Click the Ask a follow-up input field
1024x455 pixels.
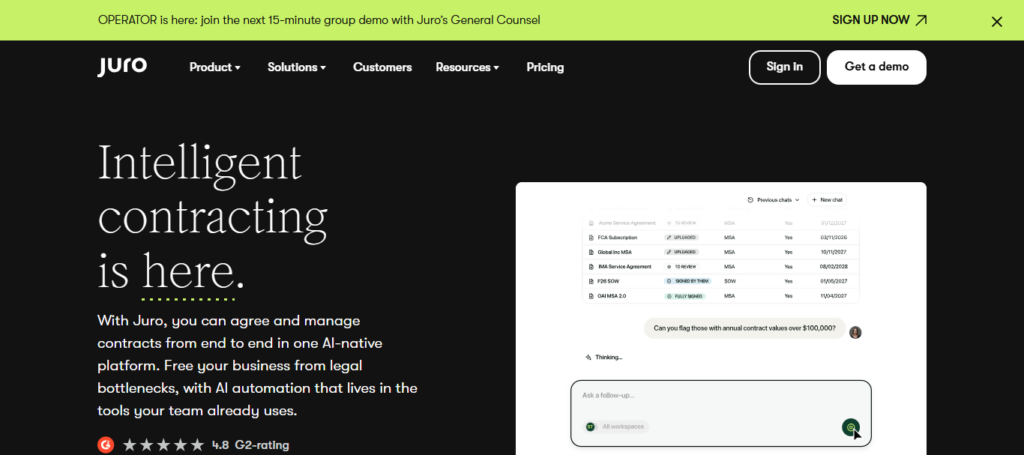[721, 414]
